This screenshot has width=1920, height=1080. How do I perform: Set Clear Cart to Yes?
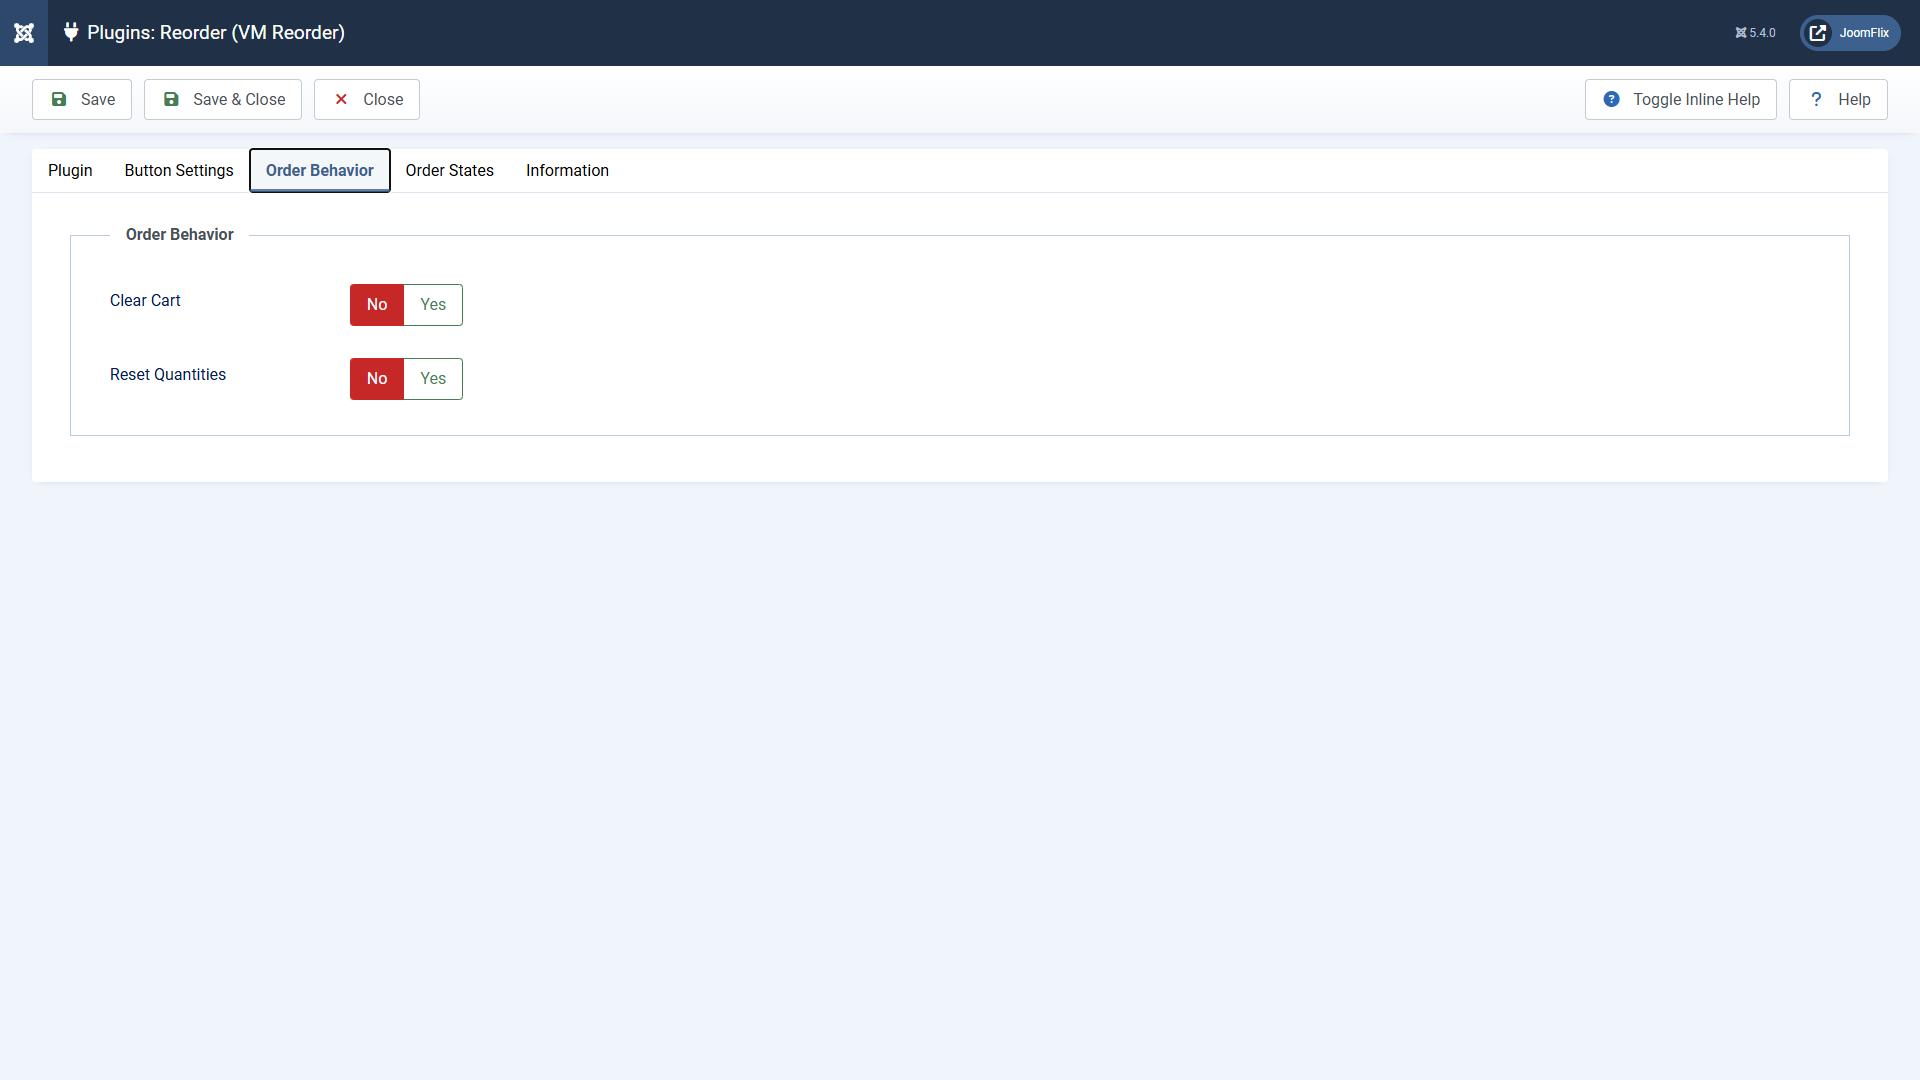click(433, 305)
